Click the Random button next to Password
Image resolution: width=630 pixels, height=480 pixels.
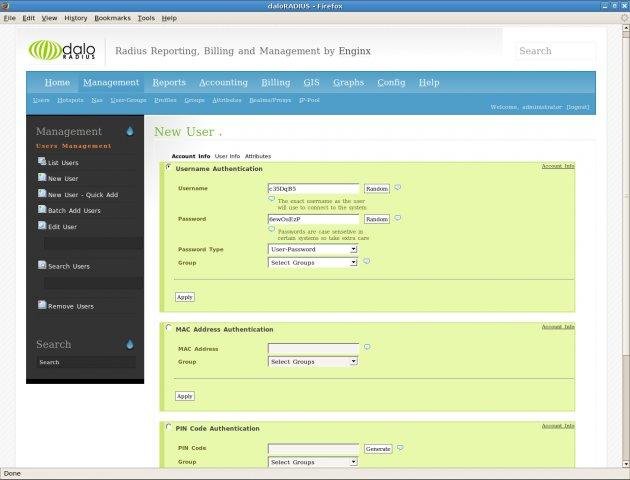[x=377, y=219]
